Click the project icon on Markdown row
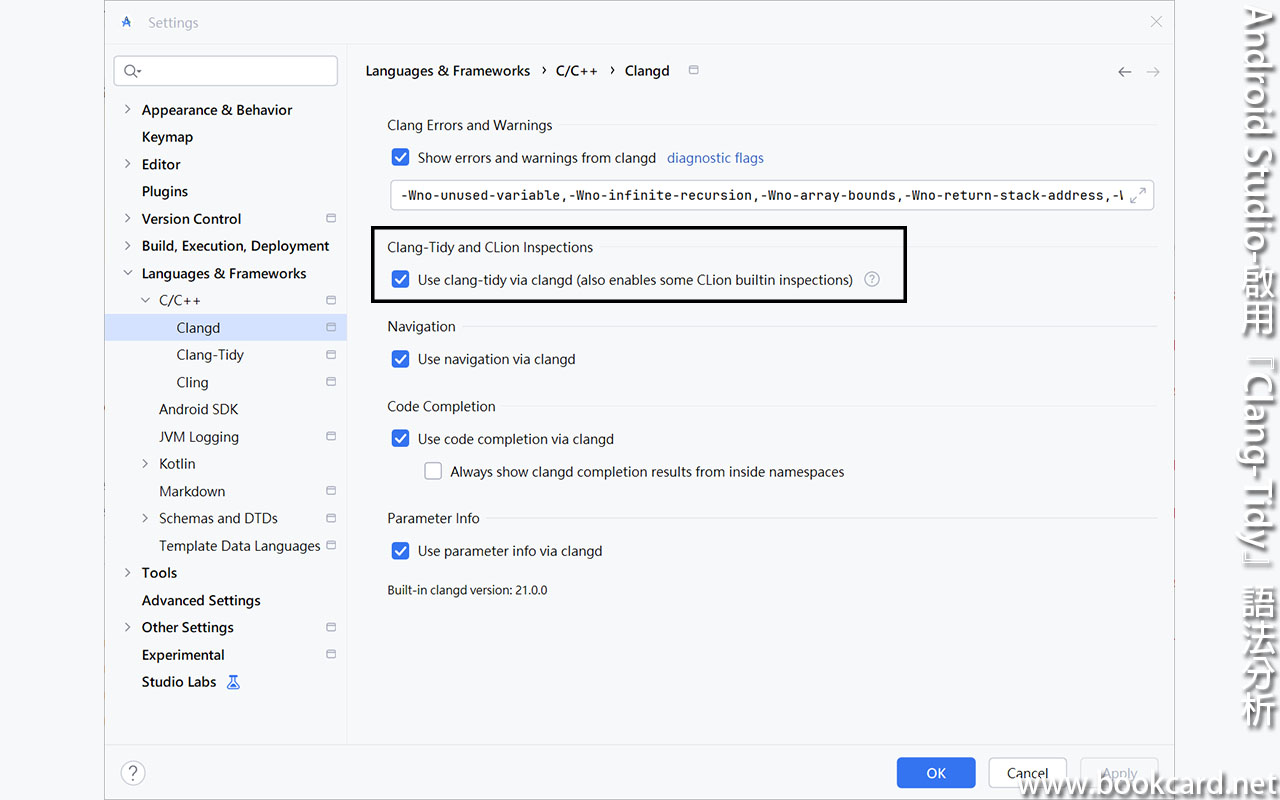Screen dimensions: 1280x800 click(331, 491)
